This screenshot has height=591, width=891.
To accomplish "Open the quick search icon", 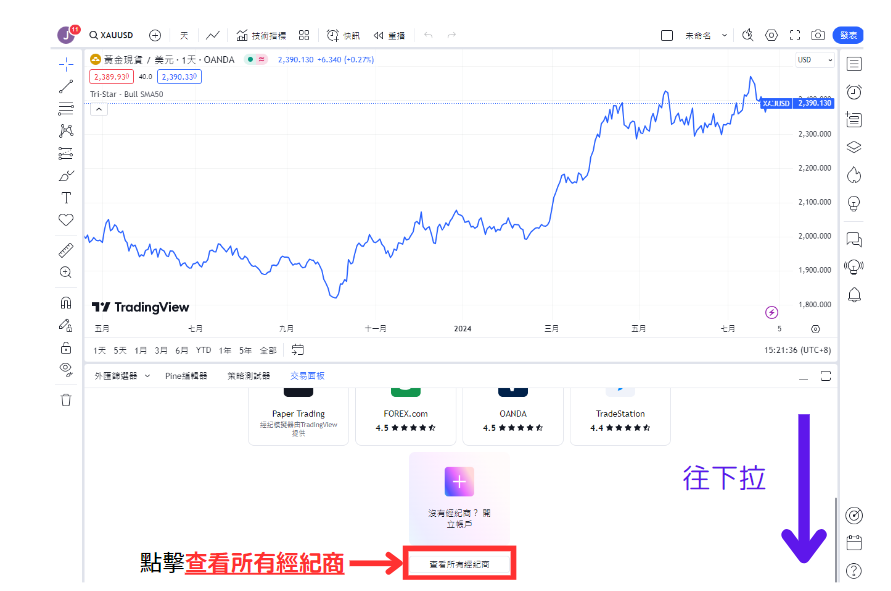I will click(747, 35).
